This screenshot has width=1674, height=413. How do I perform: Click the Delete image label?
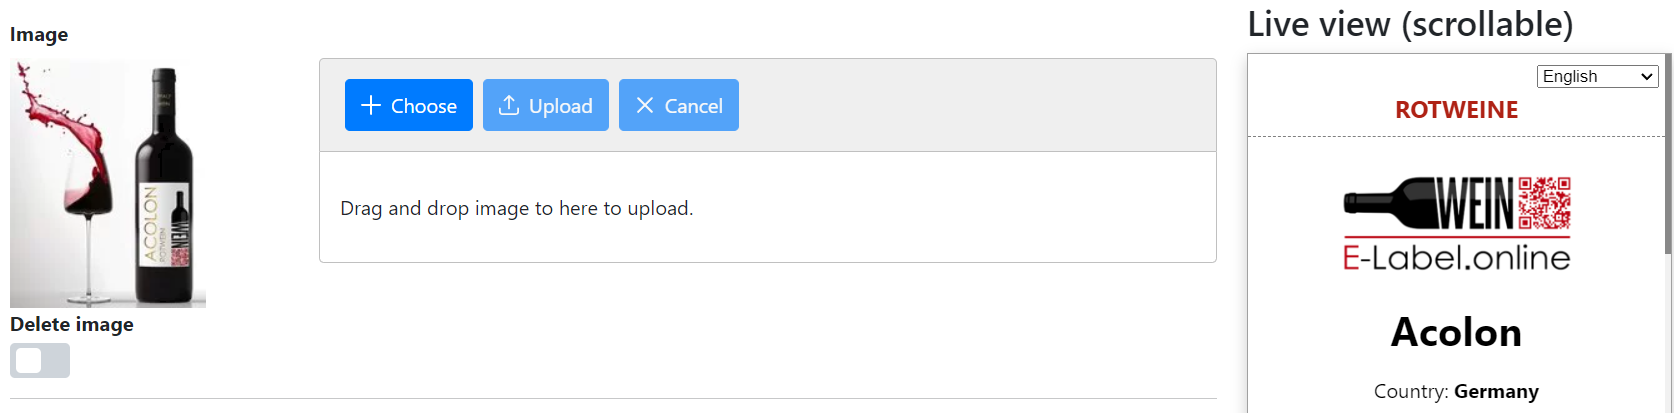72,324
